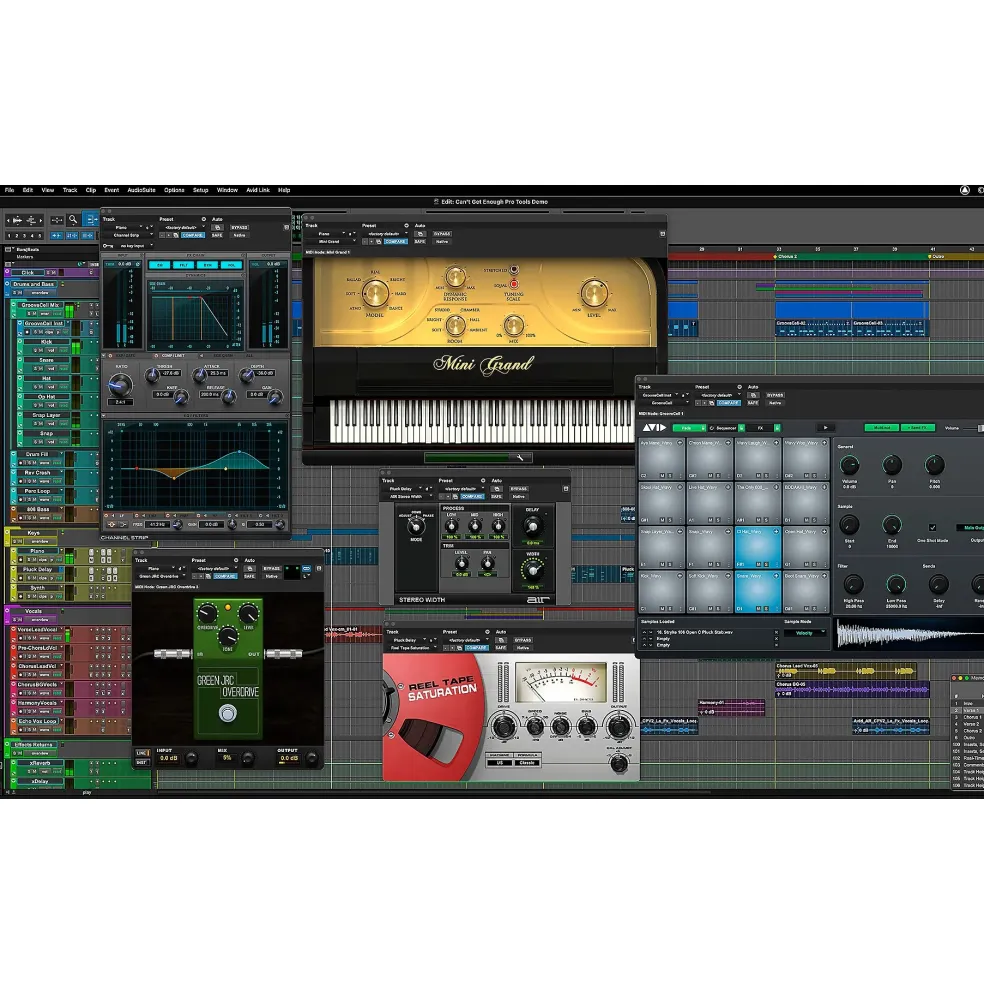This screenshot has height=985, width=984.
Task: Click the Channel Strip EQ frequency field
Action: [x=156, y=524]
